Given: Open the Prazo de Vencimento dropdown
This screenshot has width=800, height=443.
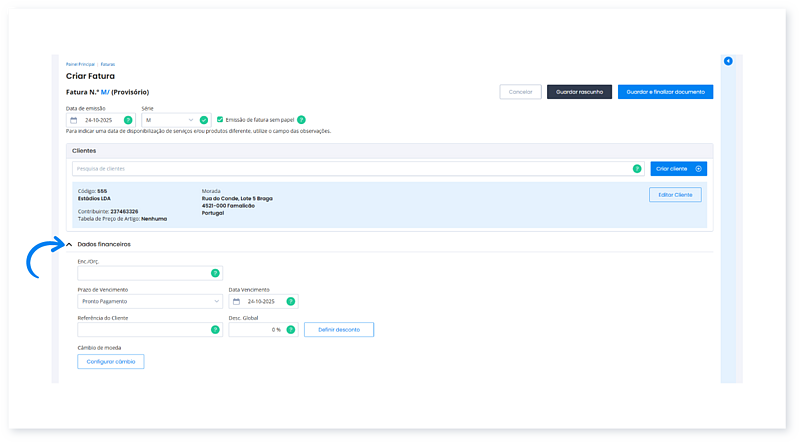Looking at the screenshot, I should 149,301.
